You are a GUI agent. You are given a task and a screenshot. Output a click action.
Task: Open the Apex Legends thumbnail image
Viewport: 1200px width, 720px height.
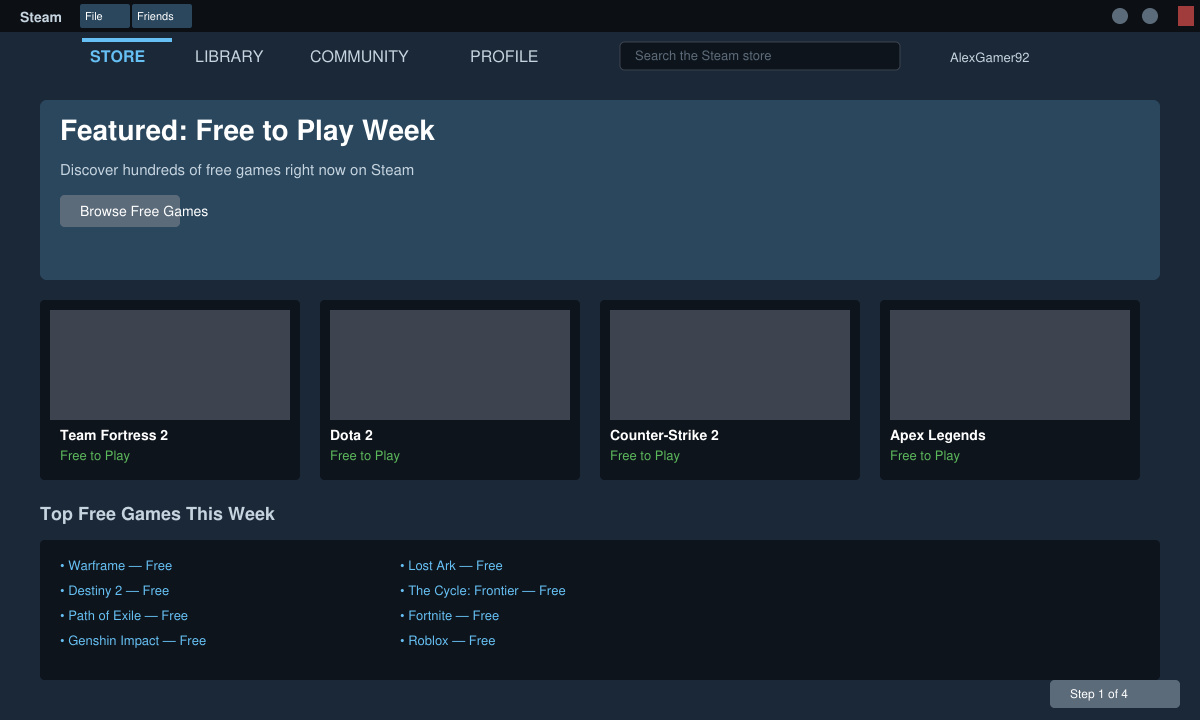[1010, 365]
